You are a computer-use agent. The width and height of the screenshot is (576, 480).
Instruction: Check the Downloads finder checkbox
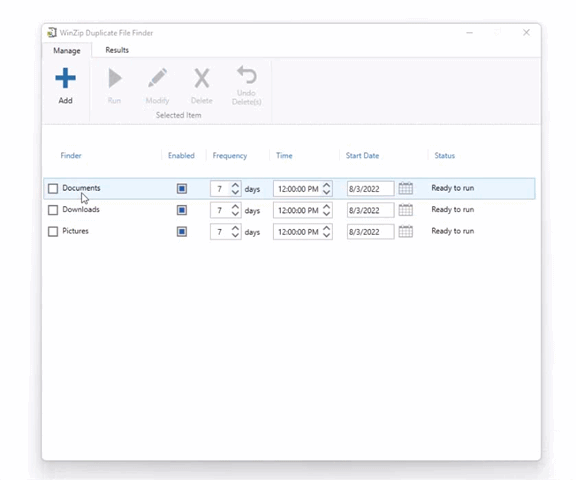click(53, 210)
